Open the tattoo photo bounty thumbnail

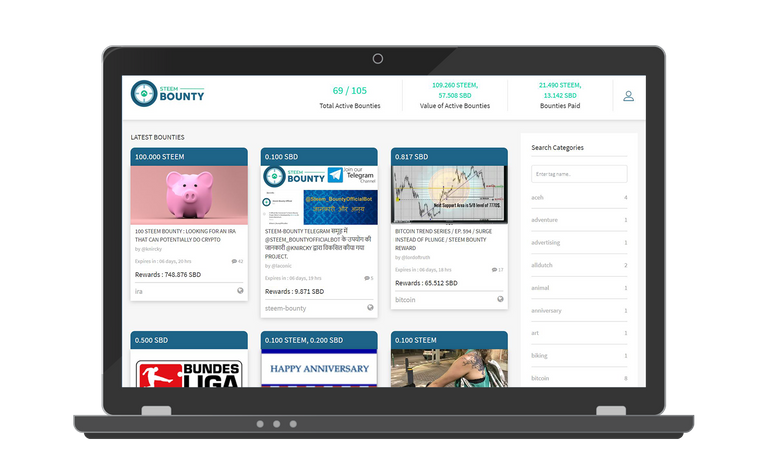coord(449,368)
